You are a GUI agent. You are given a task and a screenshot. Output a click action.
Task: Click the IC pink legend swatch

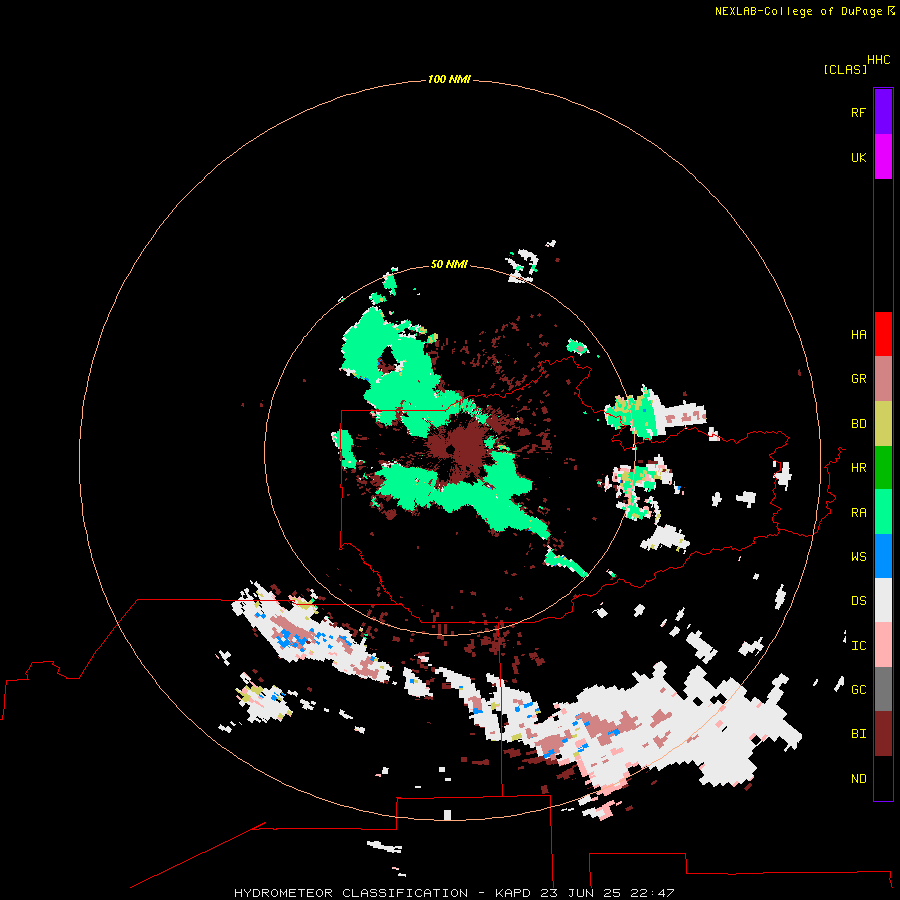coord(883,645)
